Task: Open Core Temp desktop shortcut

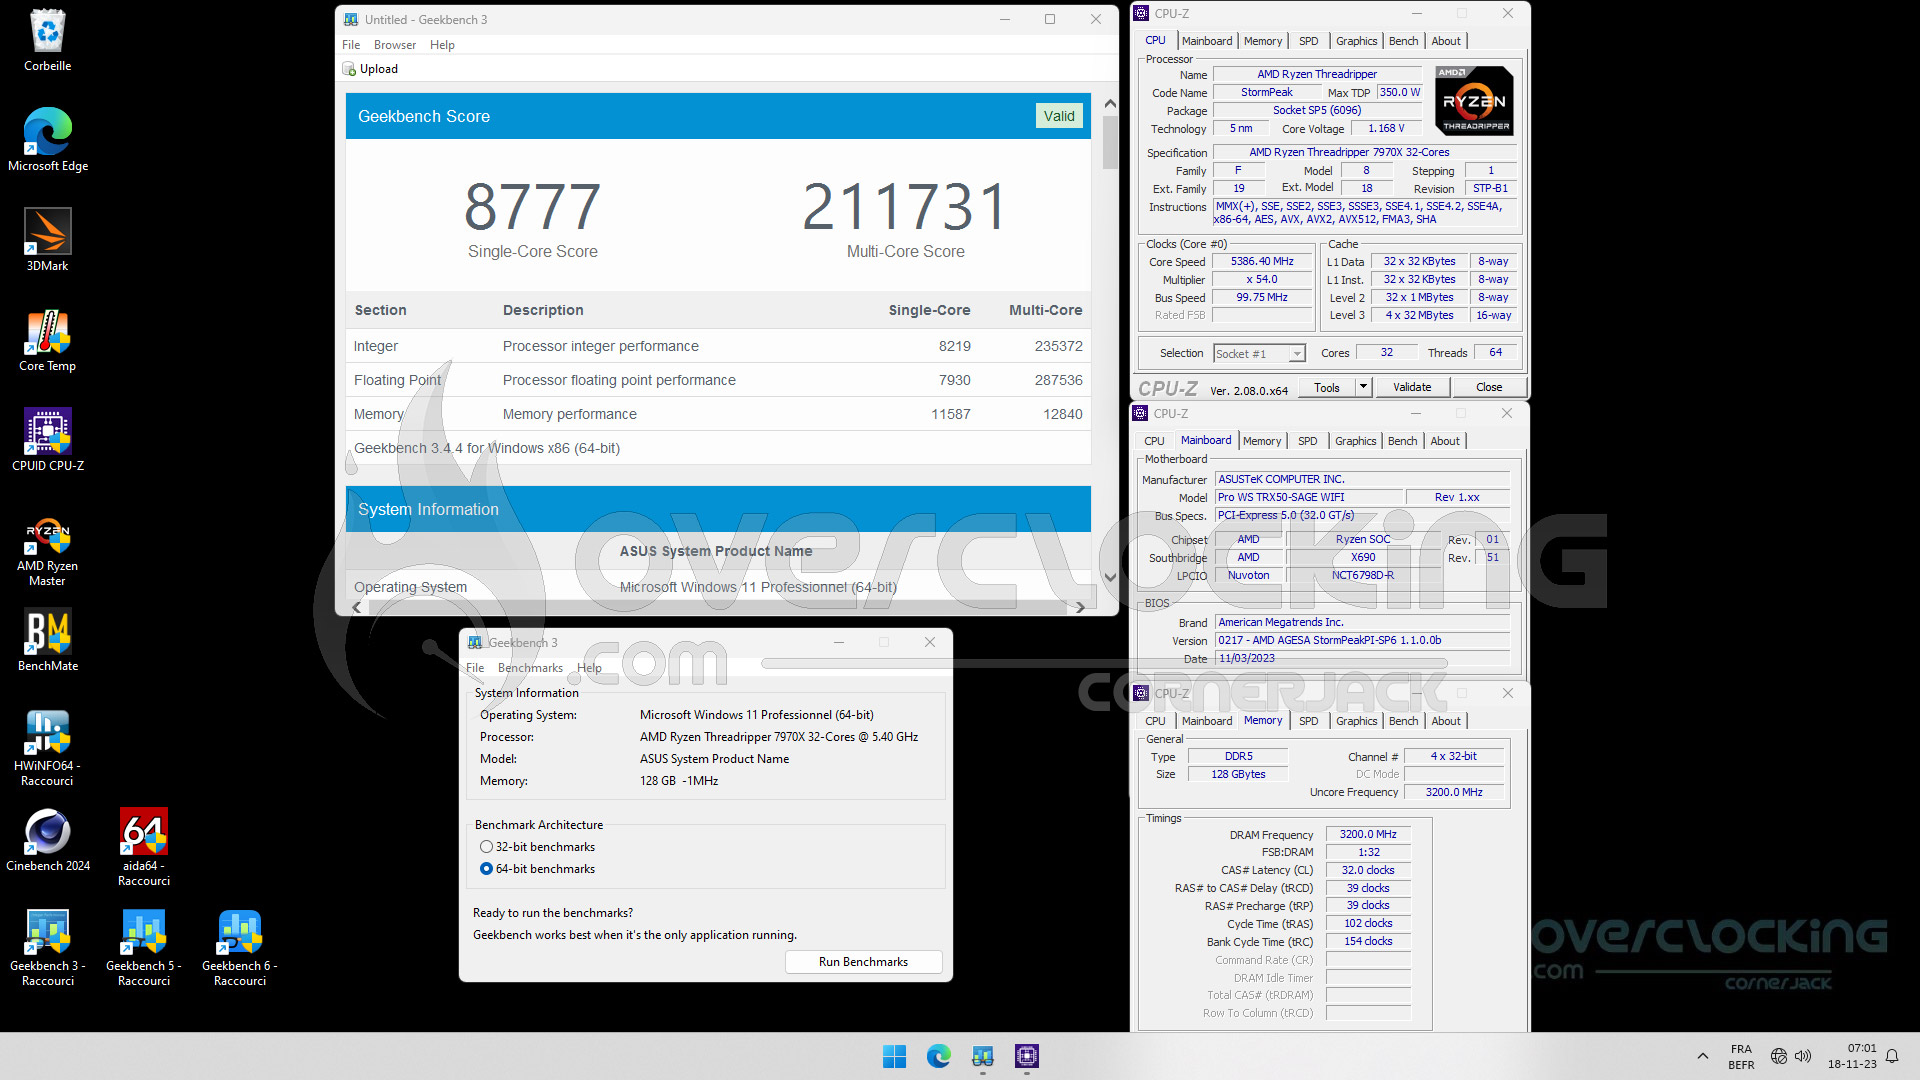Action: pyautogui.click(x=48, y=340)
